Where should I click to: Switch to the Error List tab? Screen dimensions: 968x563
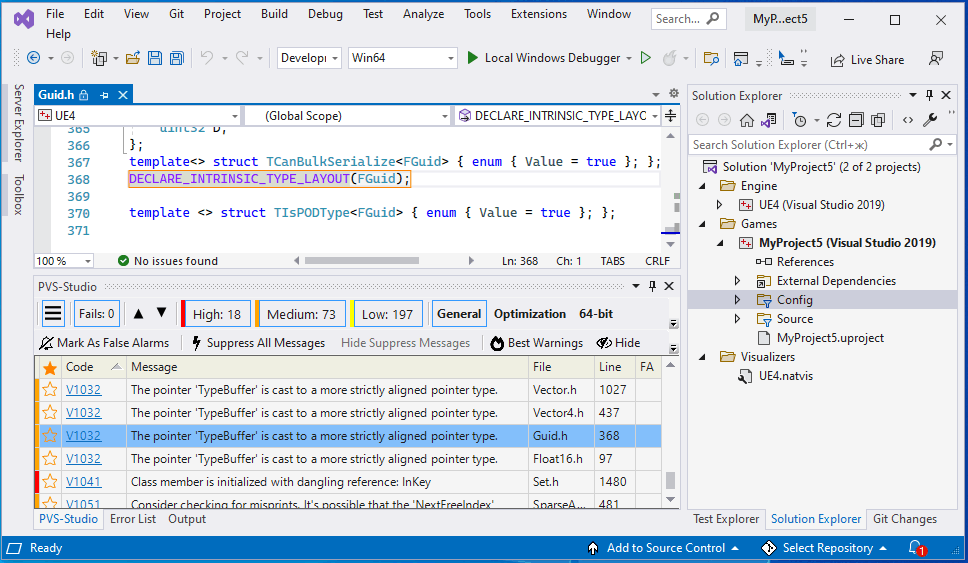point(133,519)
